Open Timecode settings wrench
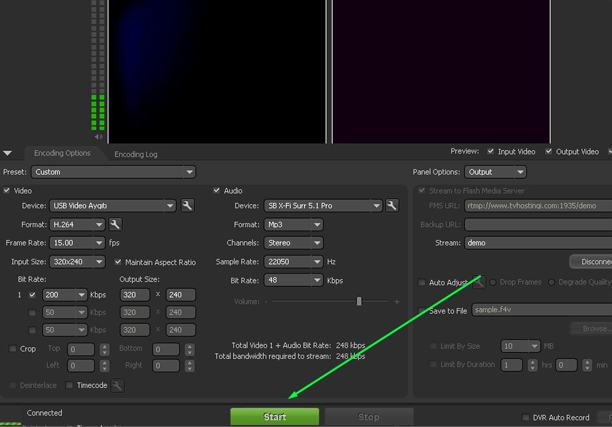The image size is (612, 427). (117, 385)
